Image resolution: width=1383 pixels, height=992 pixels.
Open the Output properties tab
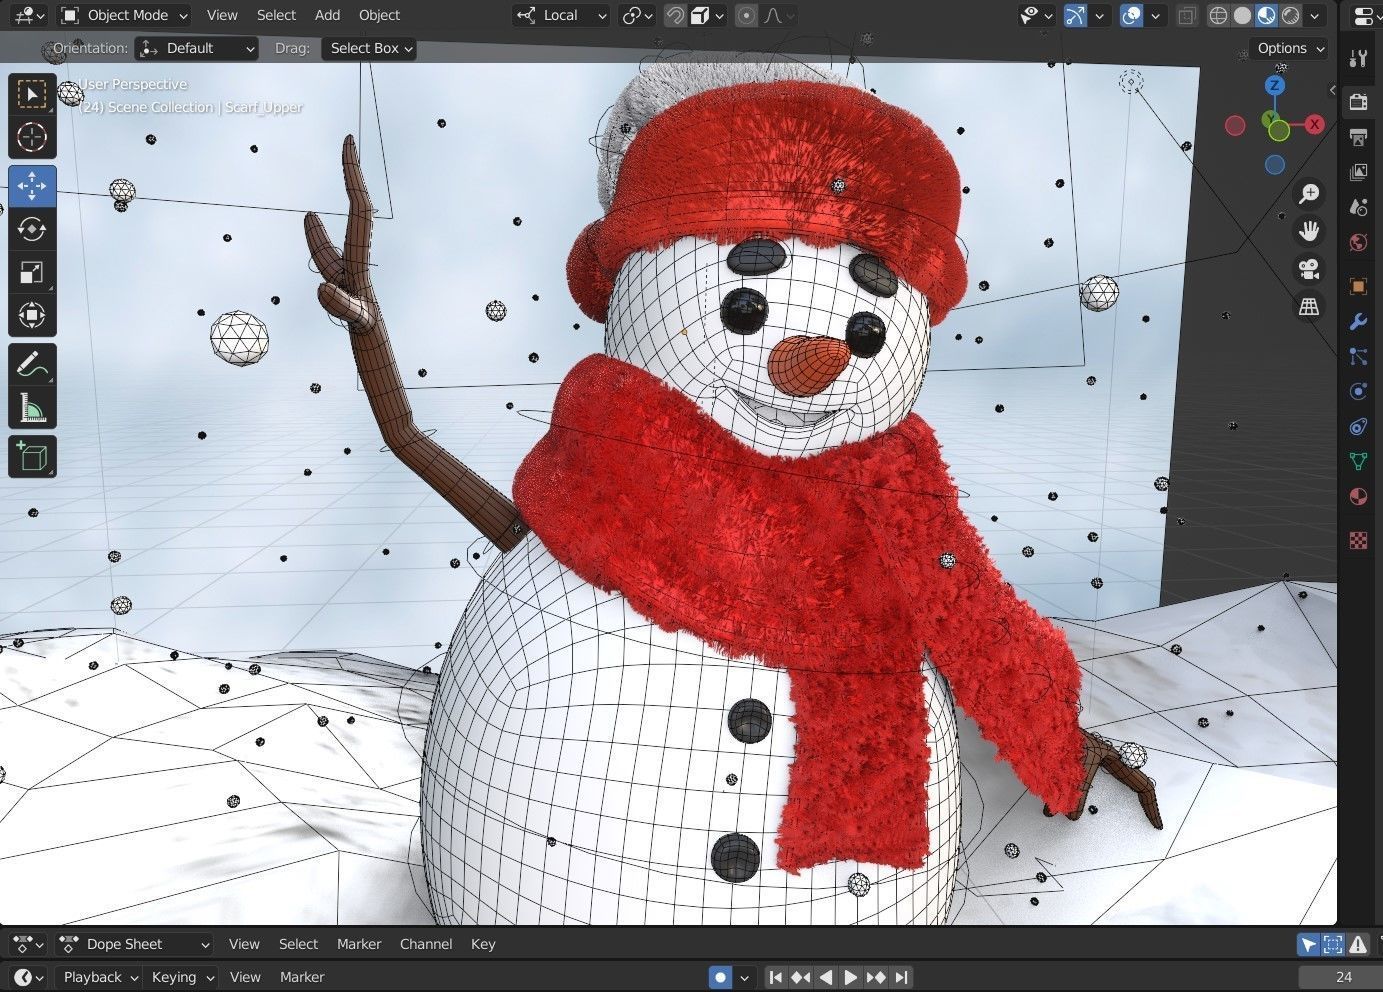coord(1358,137)
